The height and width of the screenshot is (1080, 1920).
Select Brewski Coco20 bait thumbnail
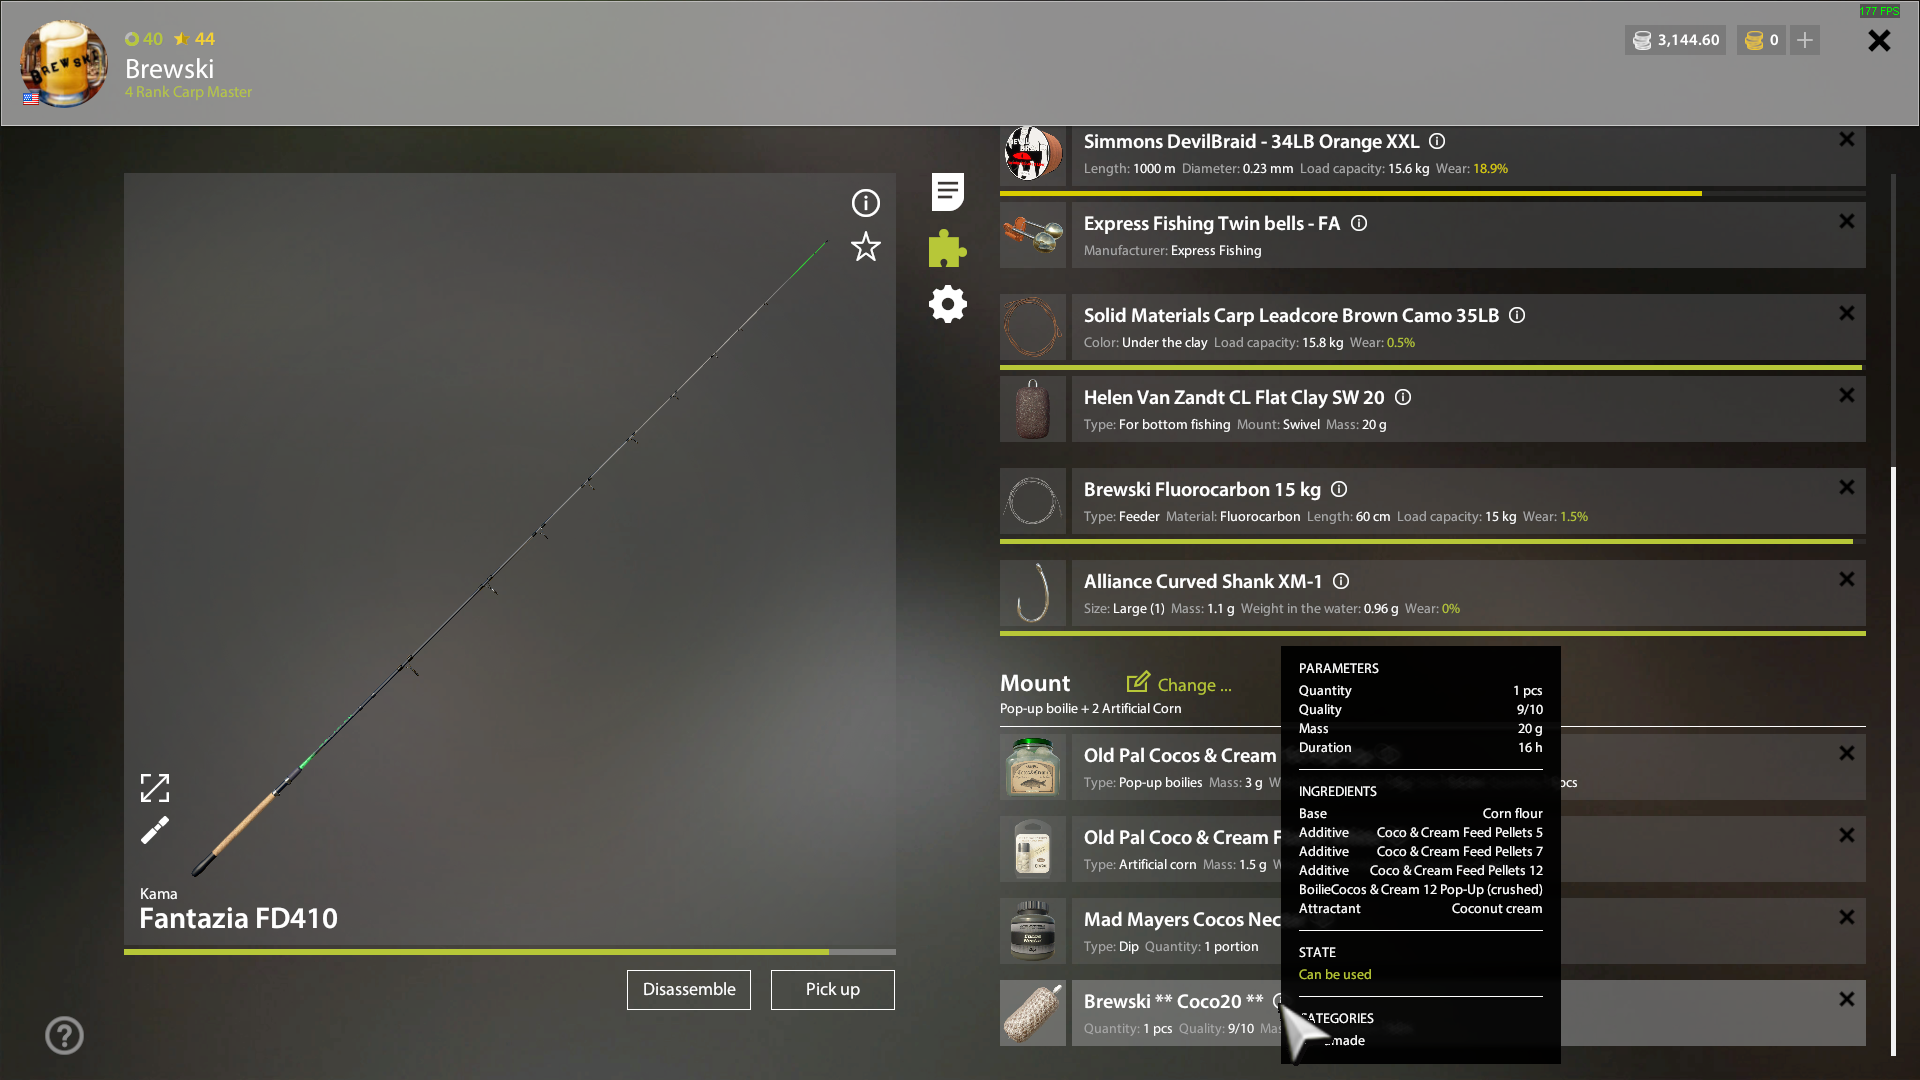(x=1033, y=1013)
